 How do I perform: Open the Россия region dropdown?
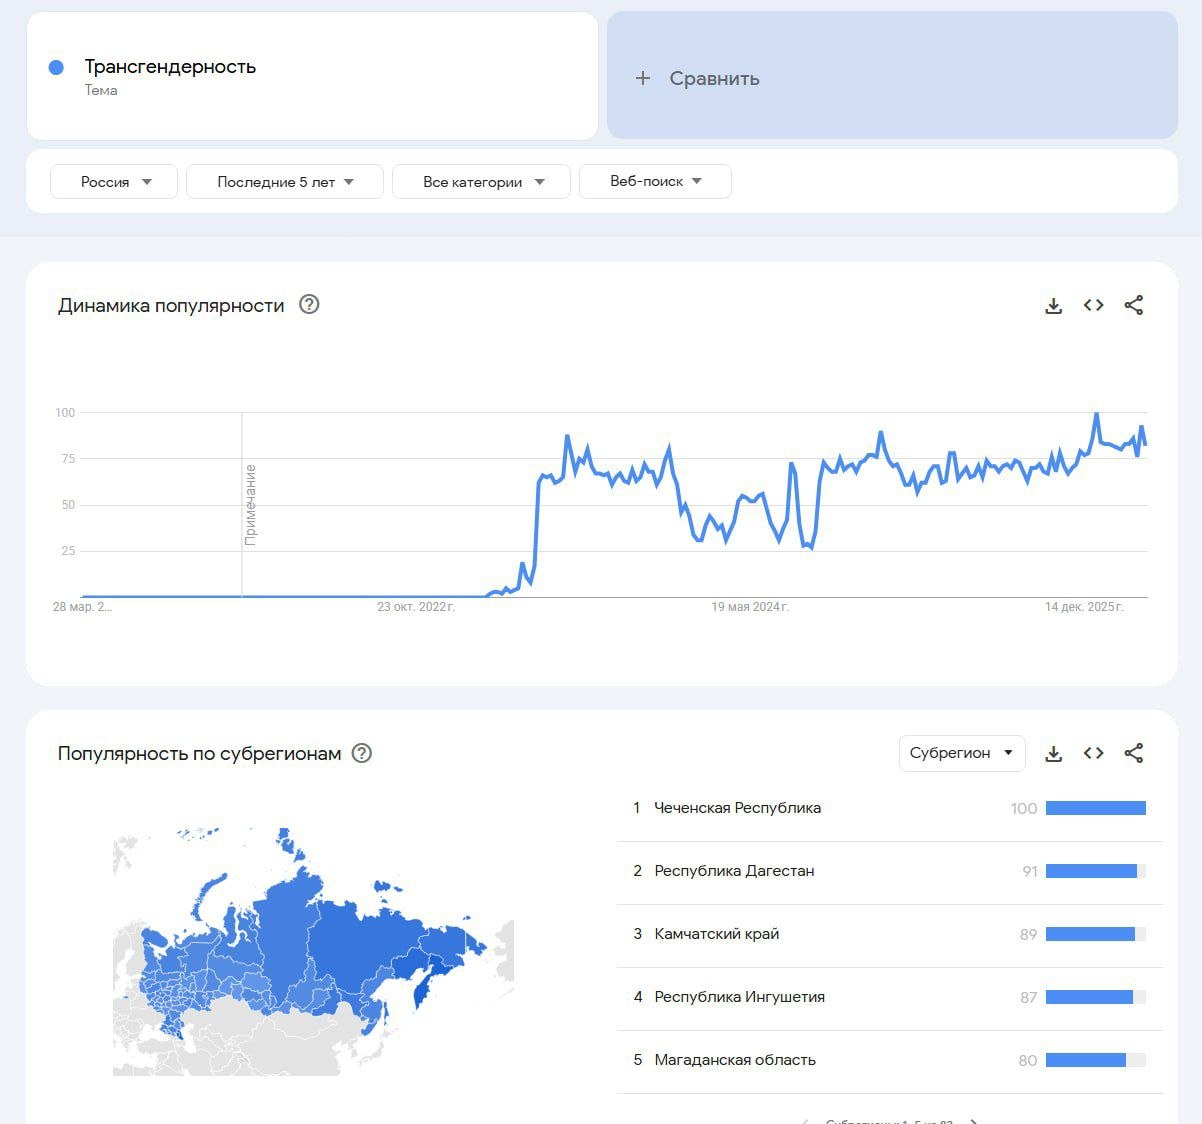pos(114,182)
